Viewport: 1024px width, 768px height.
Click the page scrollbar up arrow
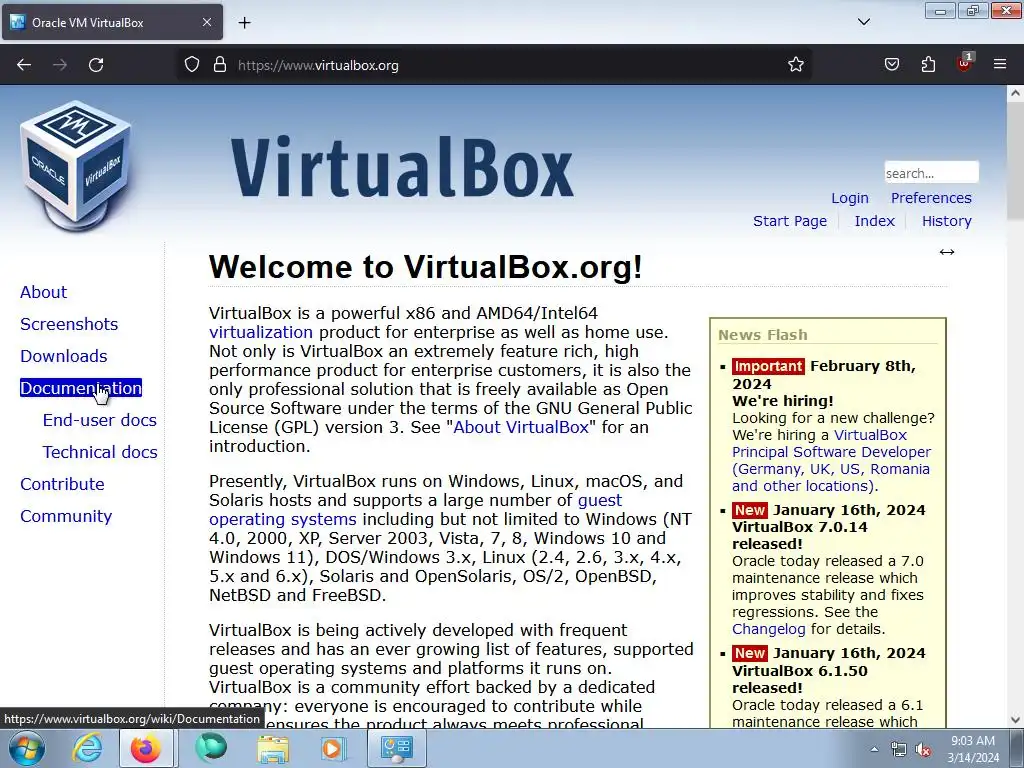pyautogui.click(x=1015, y=93)
